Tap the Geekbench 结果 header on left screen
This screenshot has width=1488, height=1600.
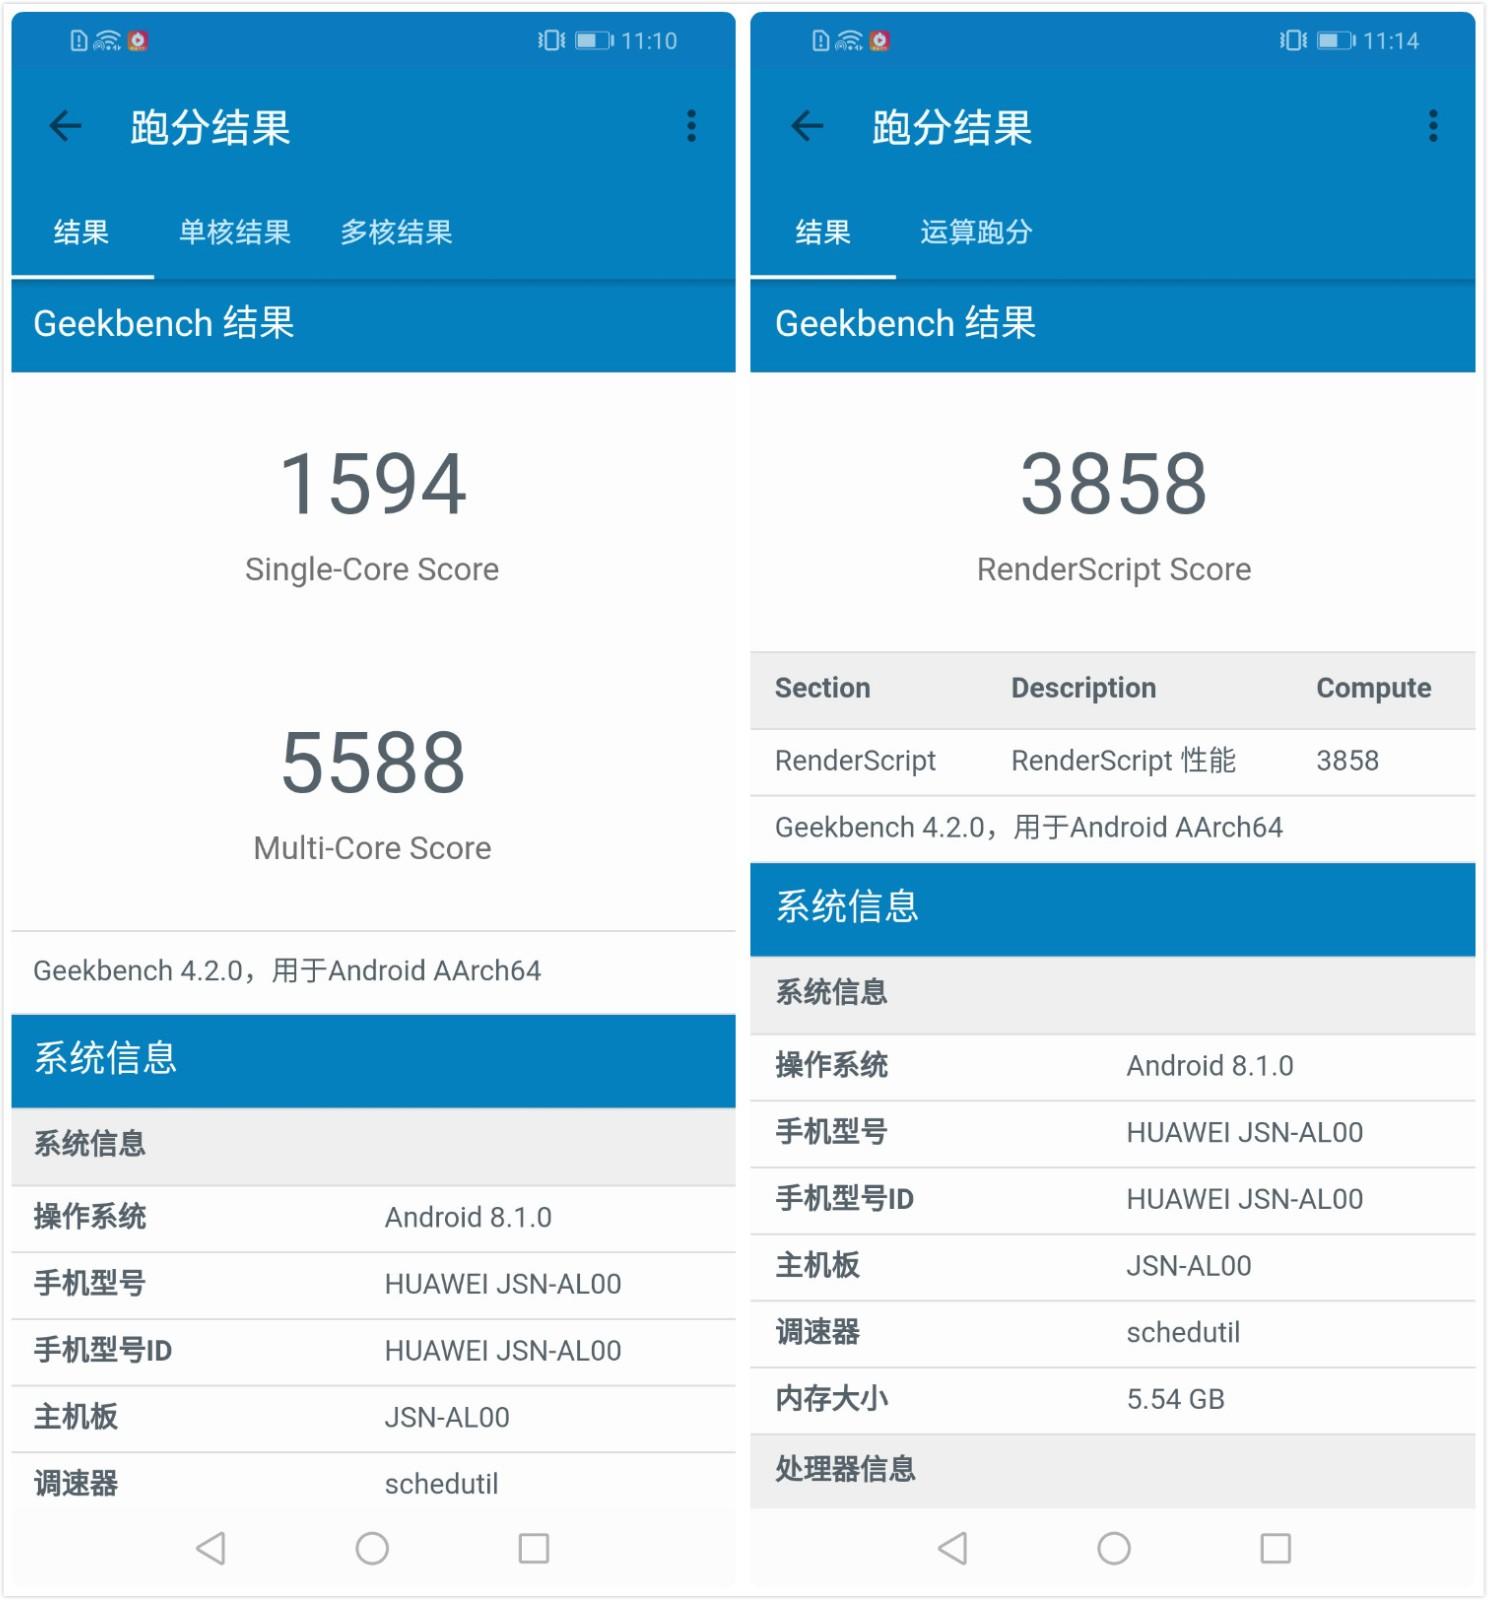click(373, 325)
